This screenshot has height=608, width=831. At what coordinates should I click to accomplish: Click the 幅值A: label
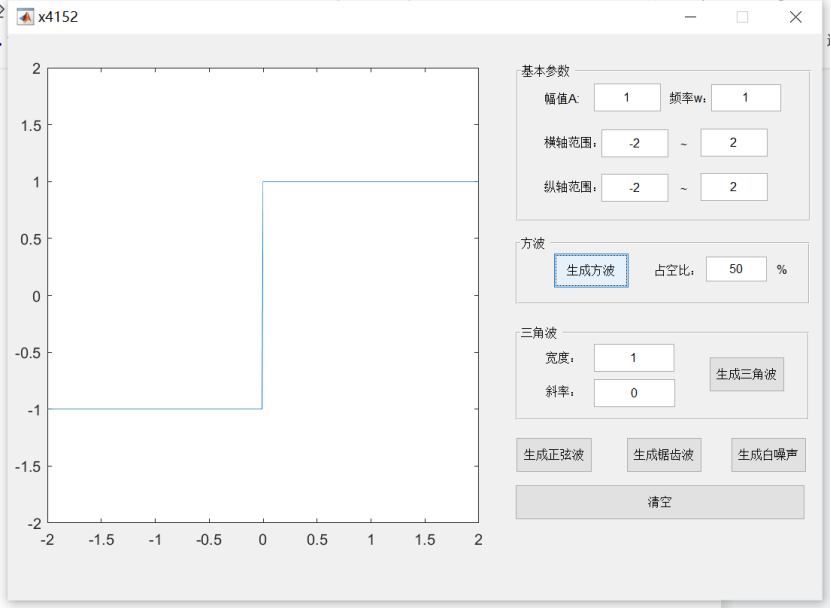tap(562, 99)
